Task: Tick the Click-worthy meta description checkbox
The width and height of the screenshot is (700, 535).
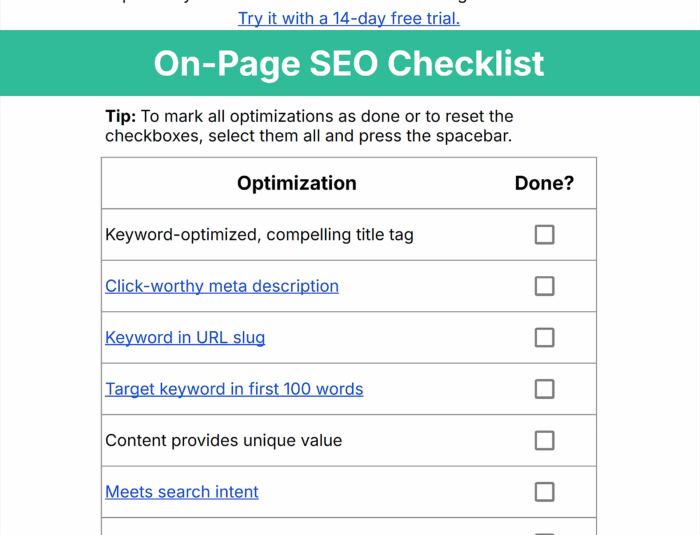Action: coord(544,286)
